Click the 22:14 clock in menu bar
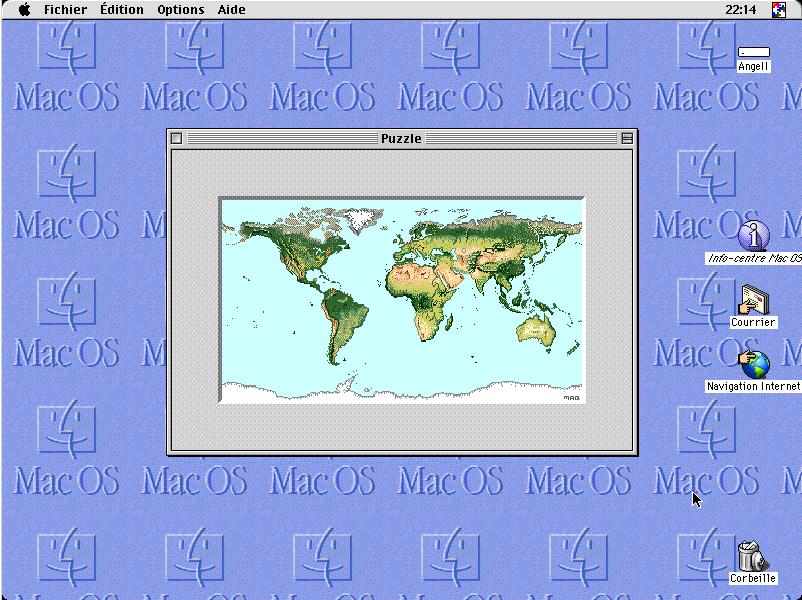 click(740, 9)
